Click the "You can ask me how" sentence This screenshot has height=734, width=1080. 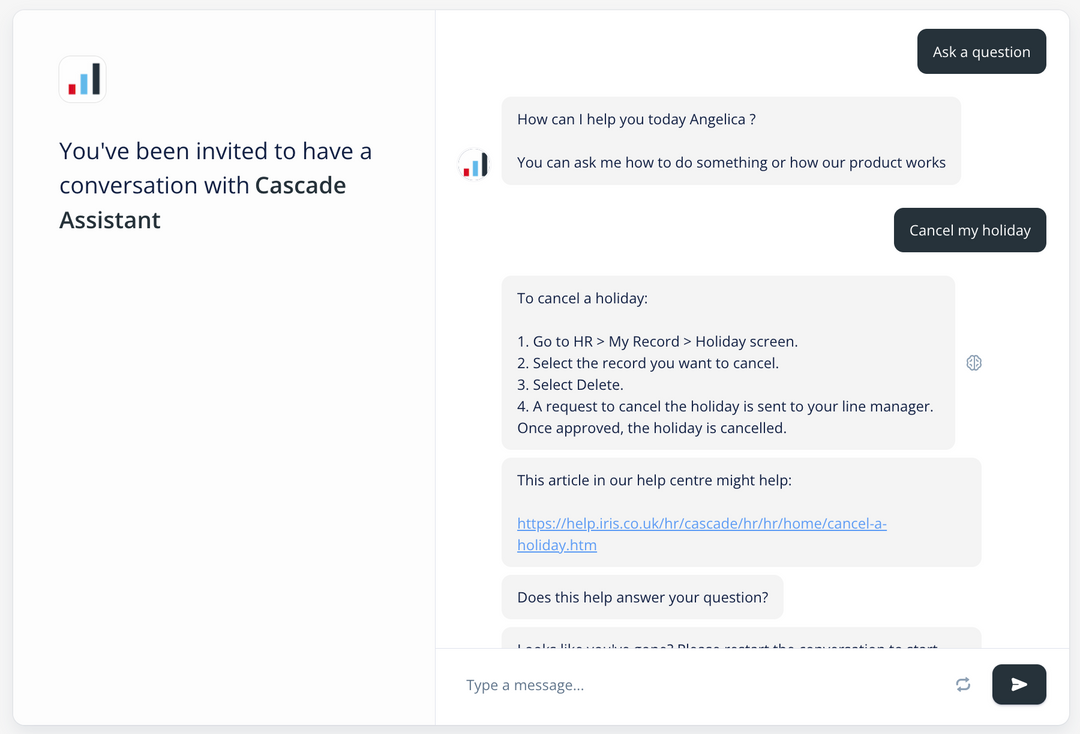731,163
